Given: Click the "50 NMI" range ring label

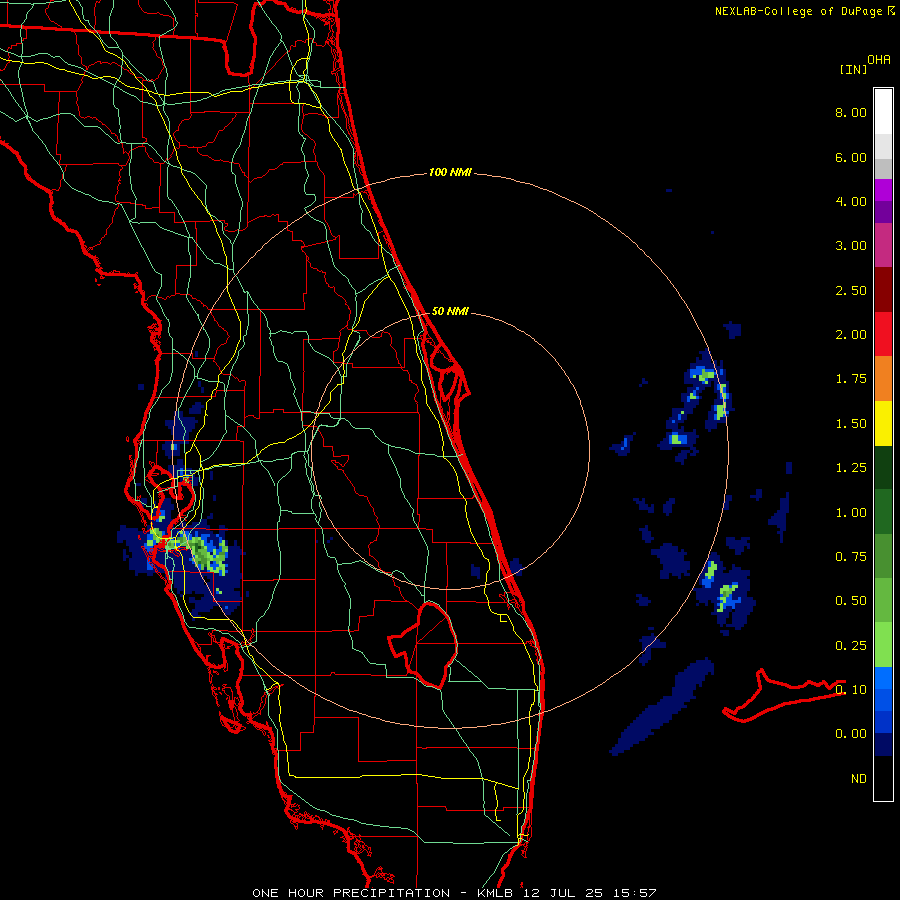Looking at the screenshot, I should (450, 311).
